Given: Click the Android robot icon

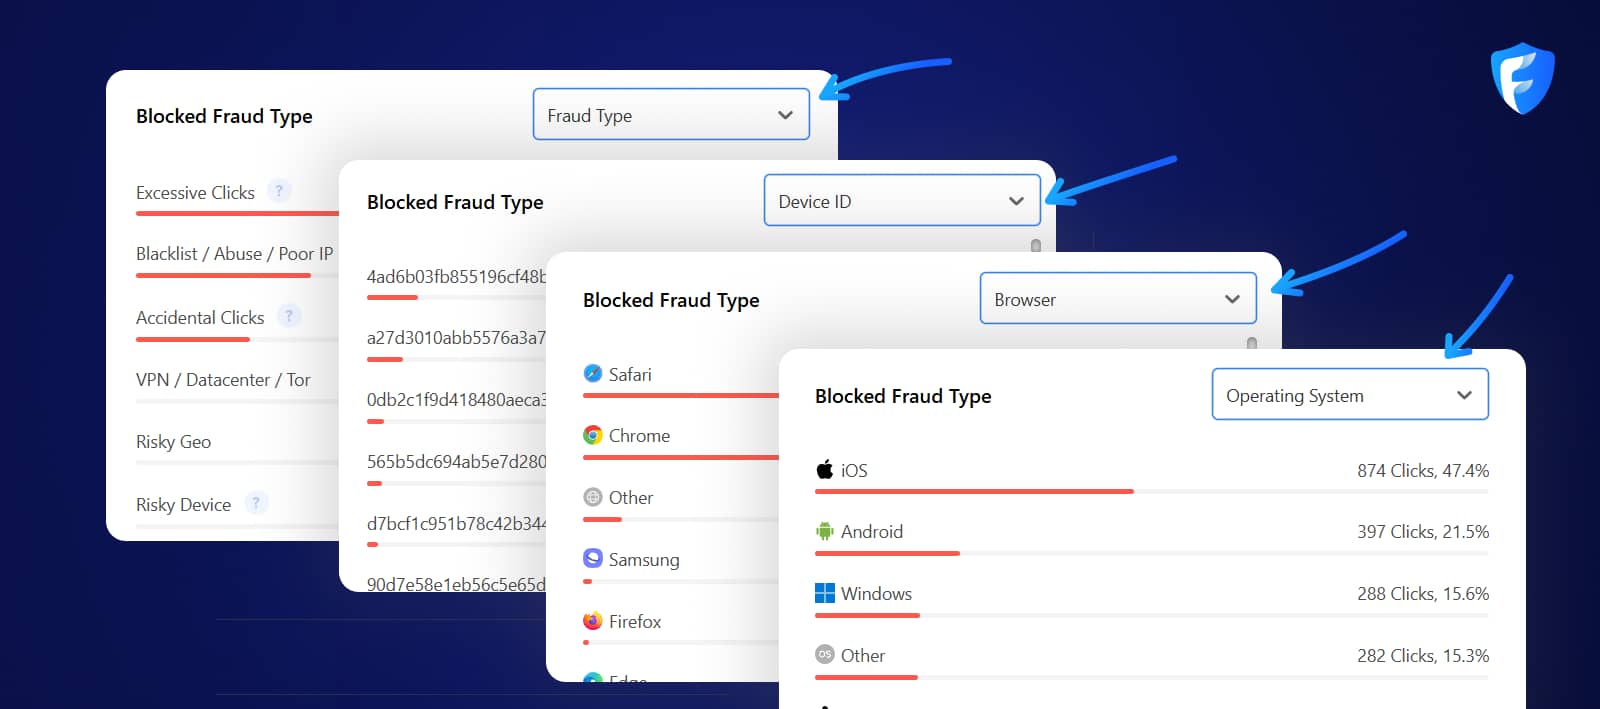Looking at the screenshot, I should click(824, 532).
